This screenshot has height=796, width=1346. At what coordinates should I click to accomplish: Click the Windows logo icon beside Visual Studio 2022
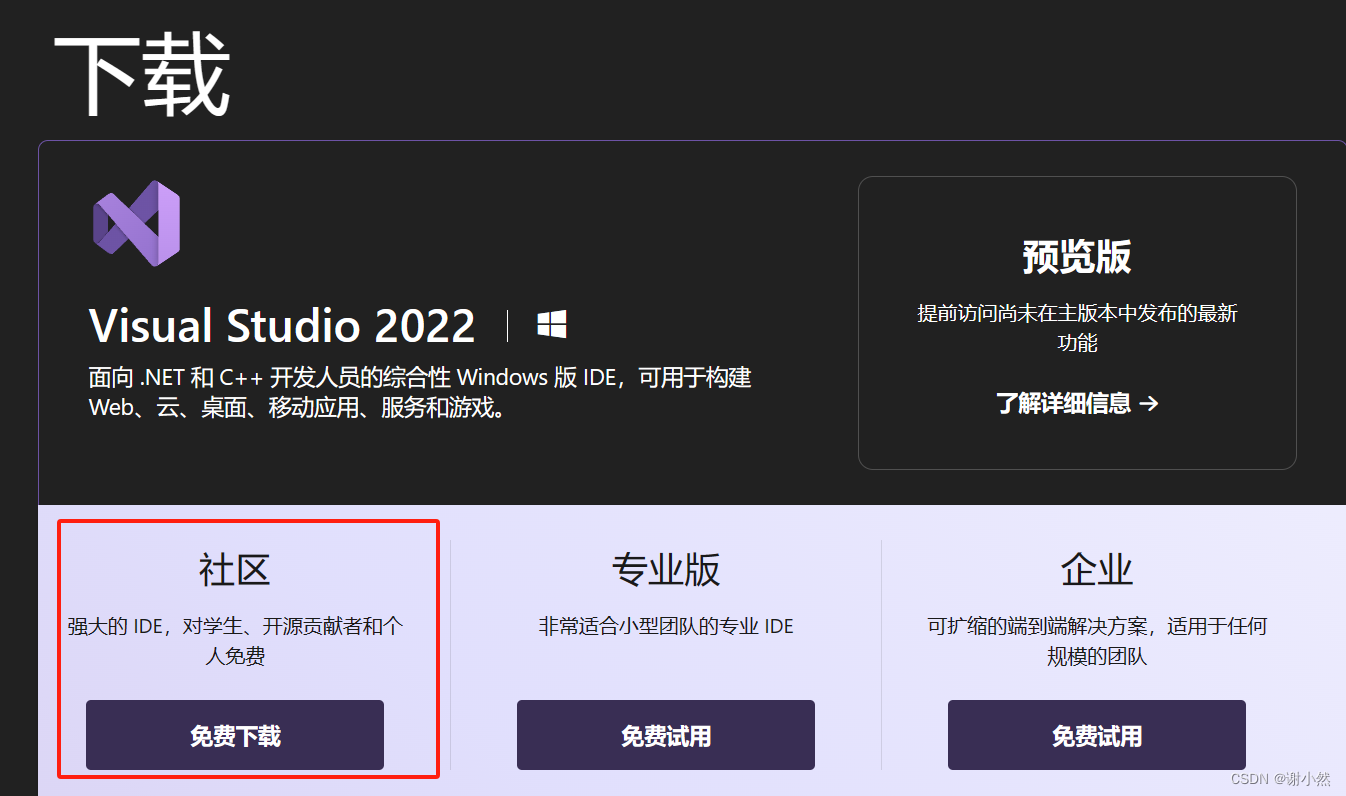pyautogui.click(x=551, y=325)
